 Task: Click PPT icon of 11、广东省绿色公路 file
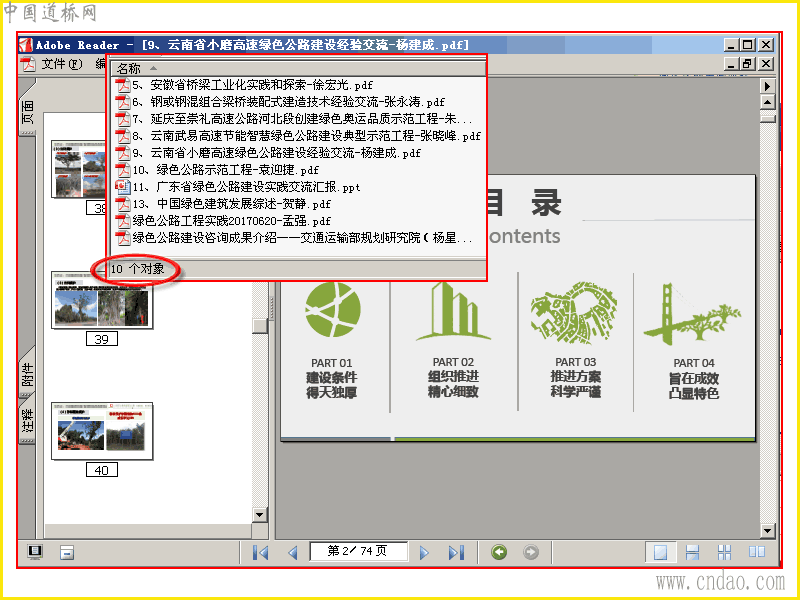(x=123, y=187)
